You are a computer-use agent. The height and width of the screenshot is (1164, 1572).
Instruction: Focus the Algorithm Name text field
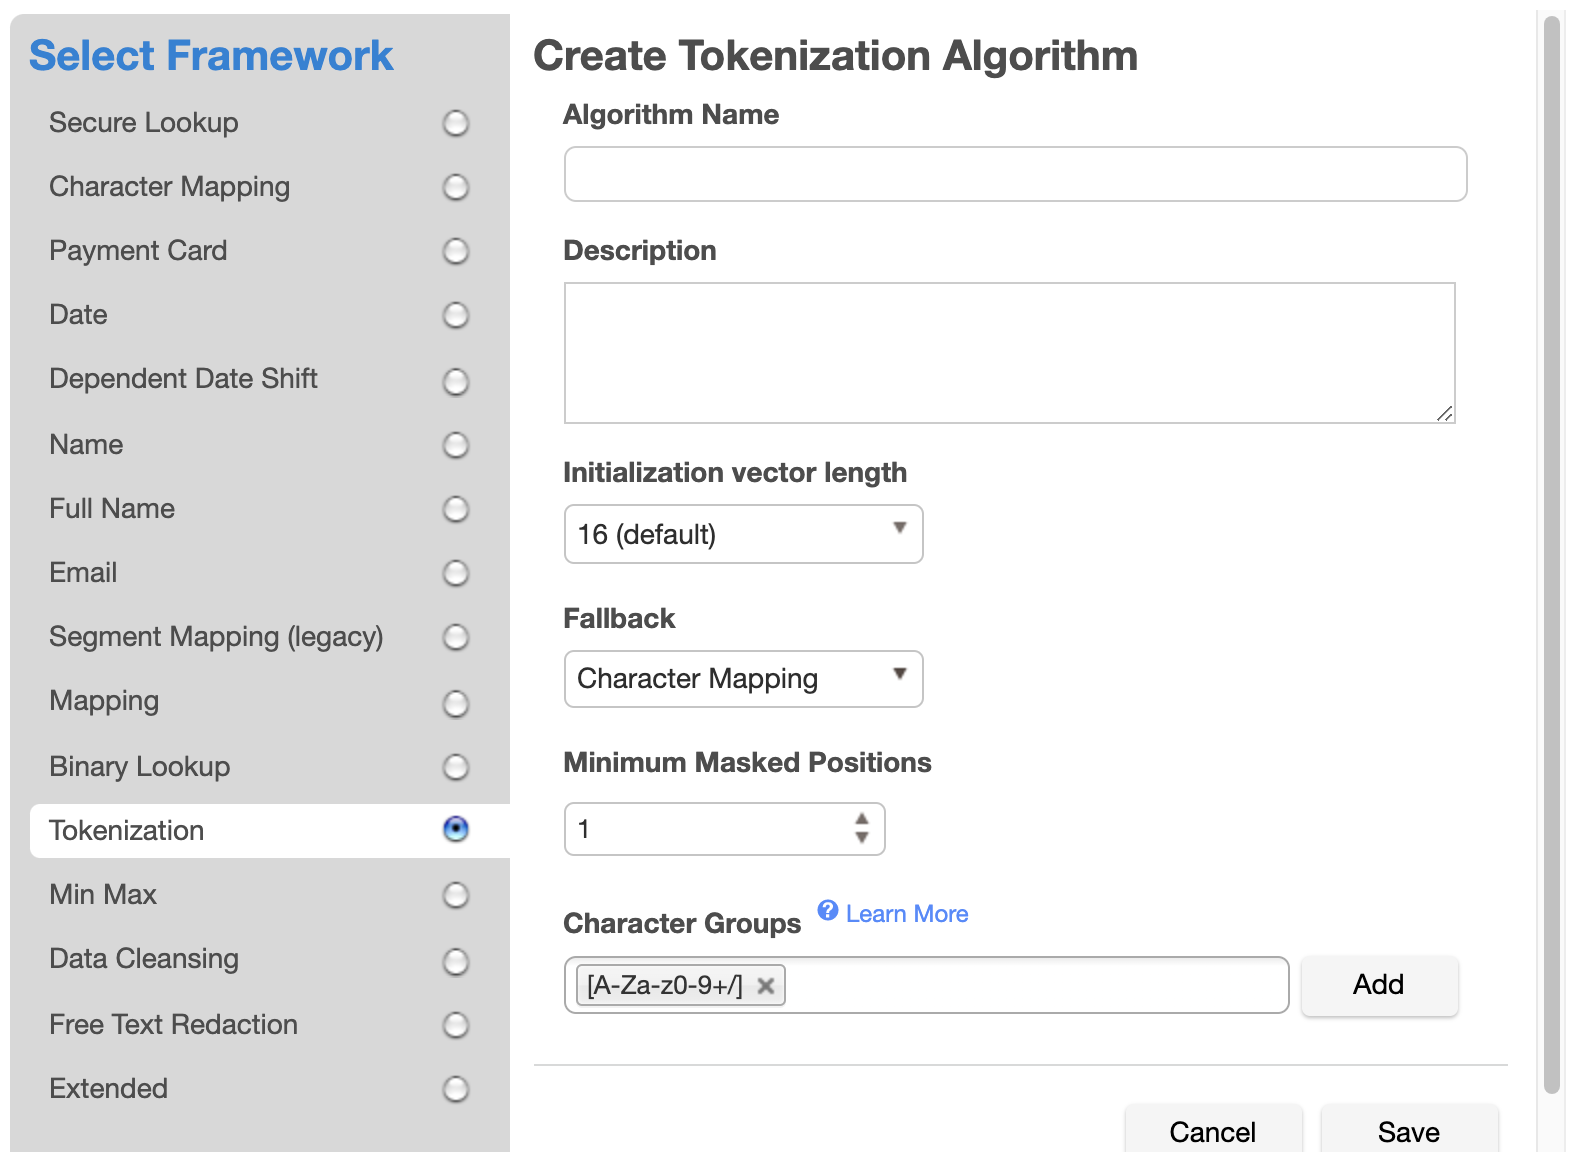[x=1015, y=174]
